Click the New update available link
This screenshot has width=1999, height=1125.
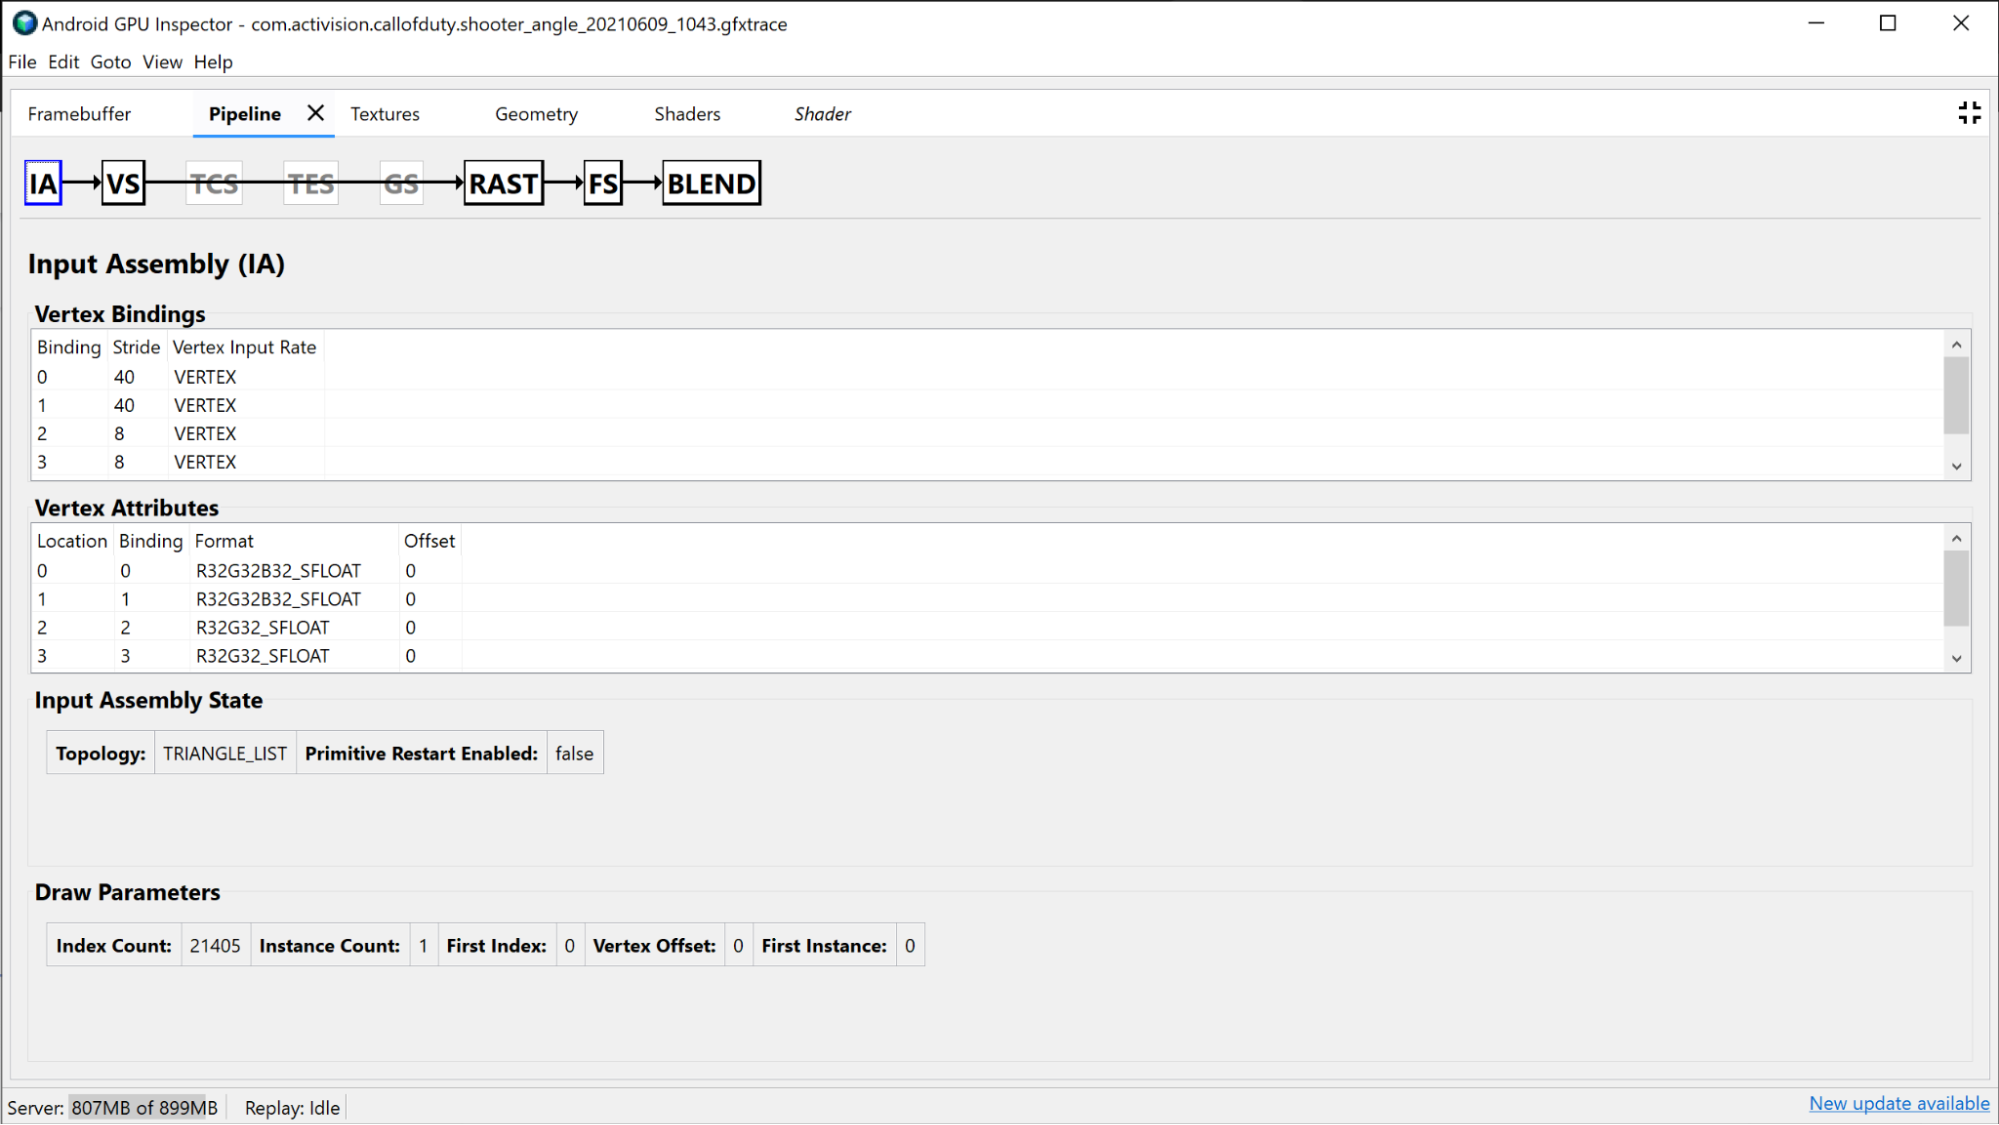point(1899,1104)
